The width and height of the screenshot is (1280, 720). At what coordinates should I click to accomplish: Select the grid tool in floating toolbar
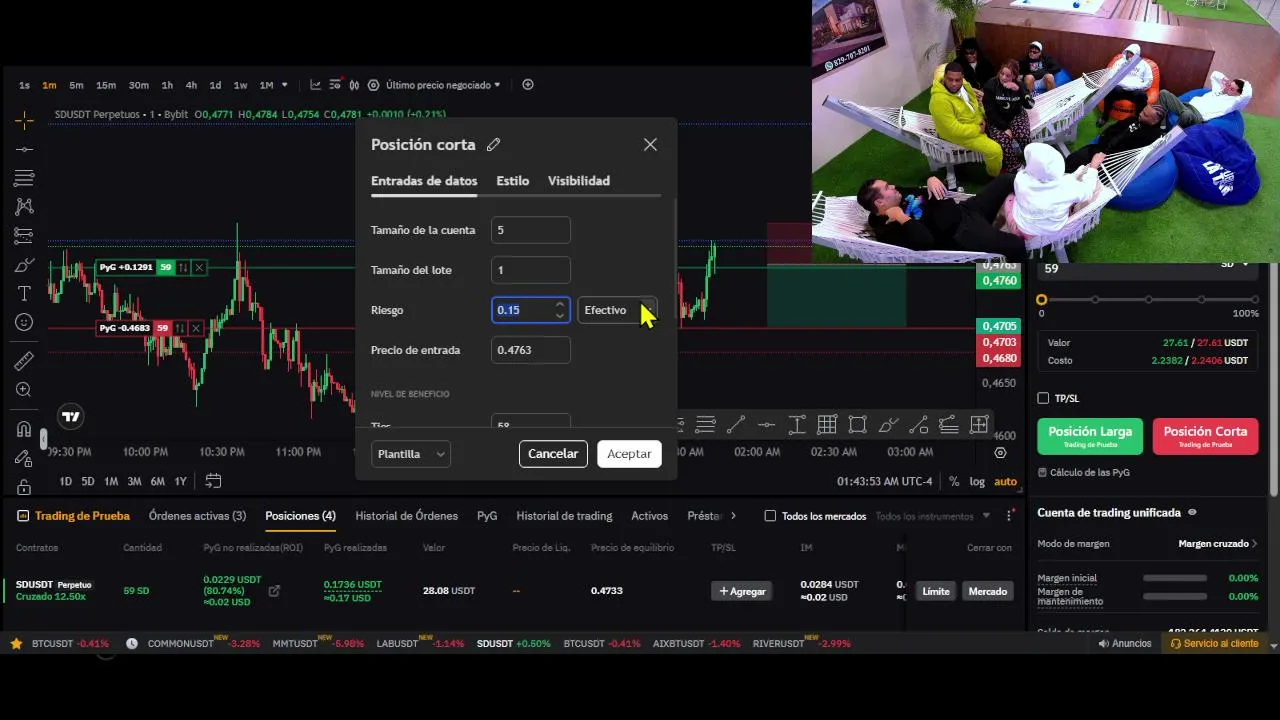coord(827,425)
